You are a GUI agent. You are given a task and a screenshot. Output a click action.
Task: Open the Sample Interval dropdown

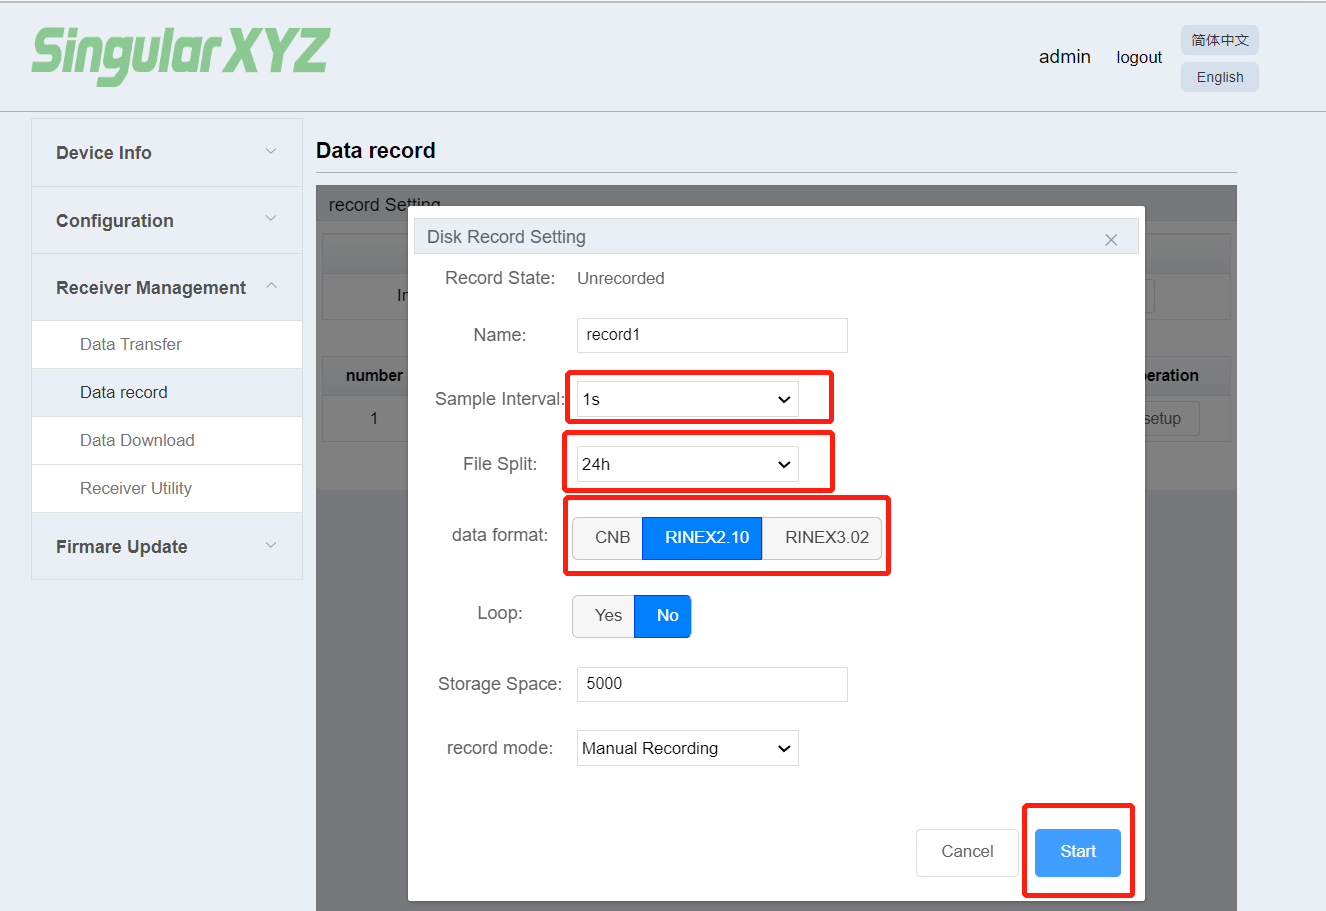click(x=687, y=400)
